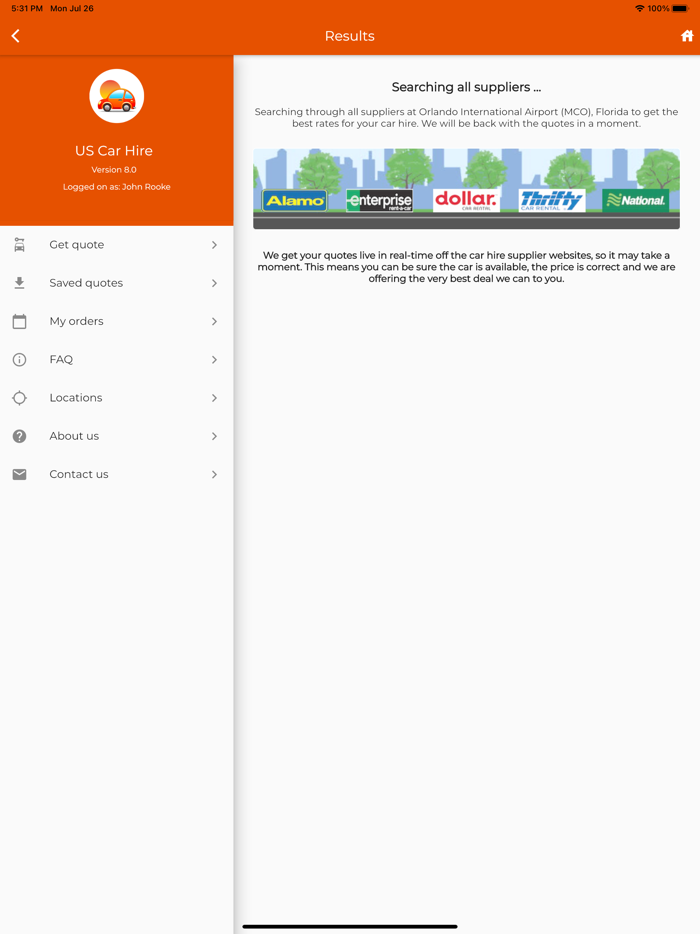The width and height of the screenshot is (700, 934).
Task: Tap 'Logged on as: John Rooke' text
Action: [x=117, y=187]
